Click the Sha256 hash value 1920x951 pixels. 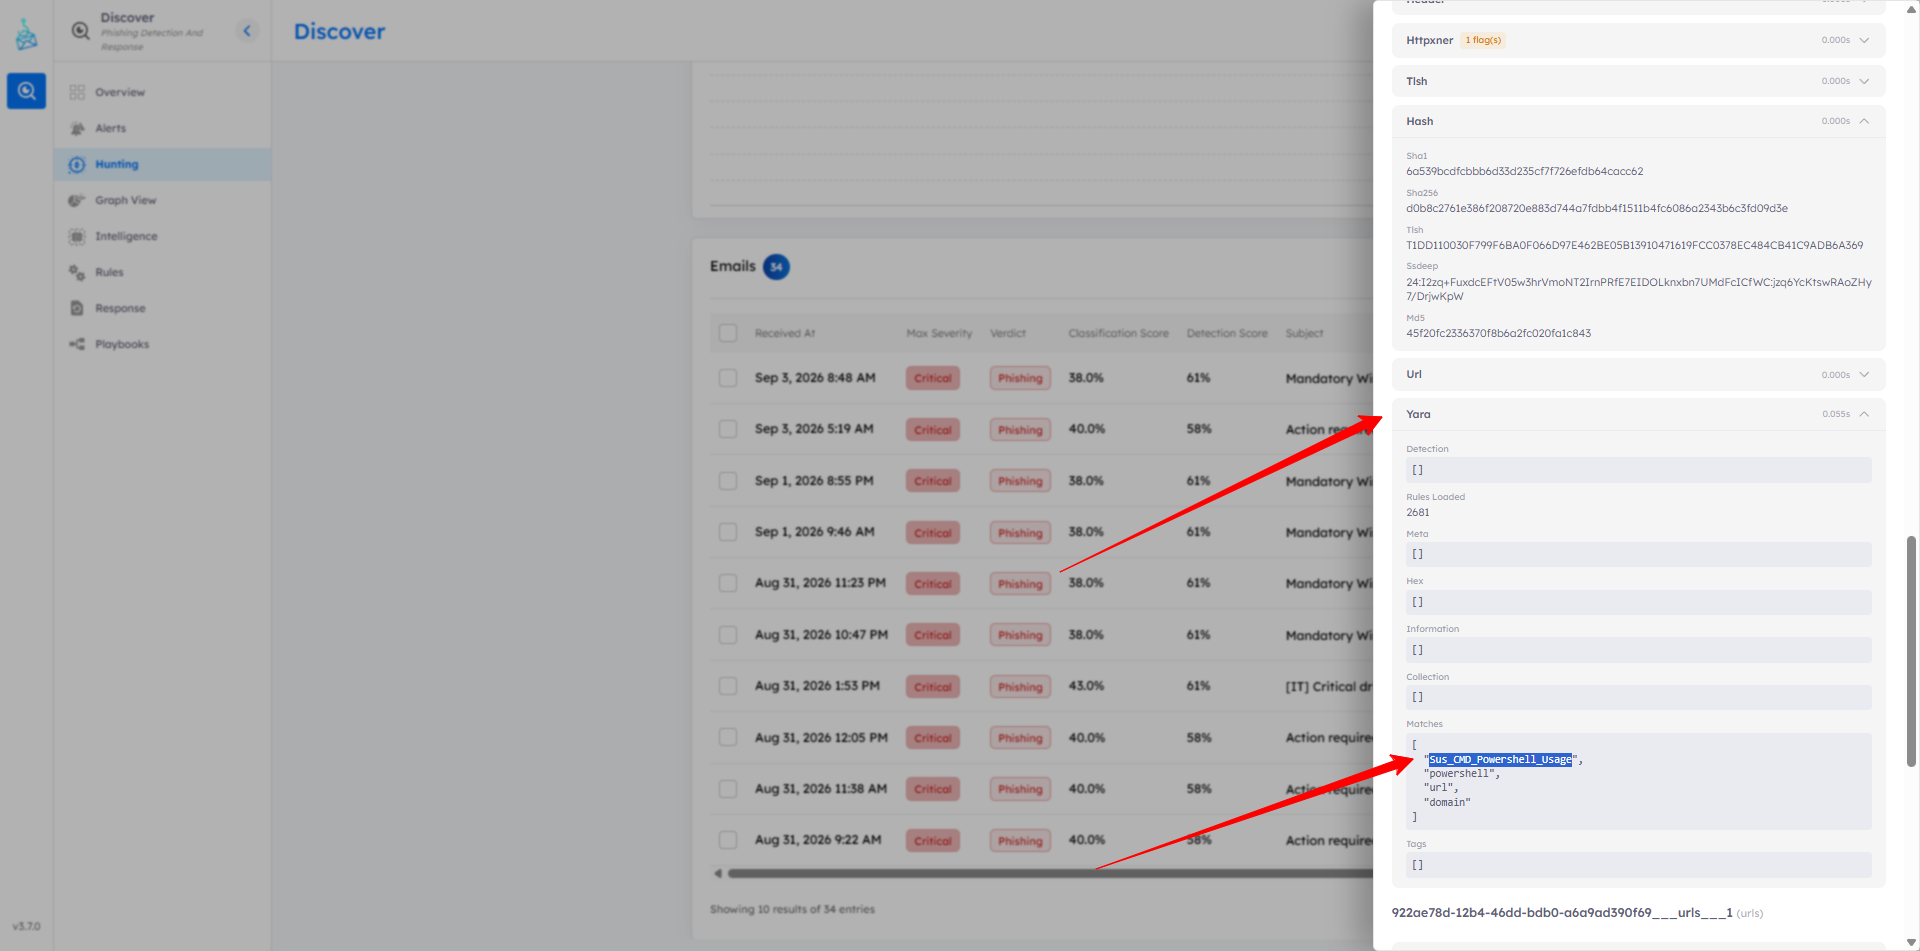1597,208
